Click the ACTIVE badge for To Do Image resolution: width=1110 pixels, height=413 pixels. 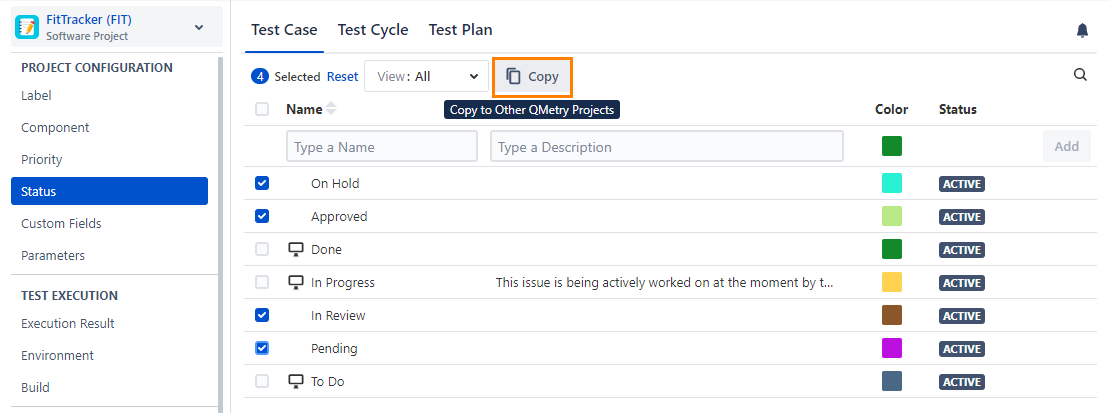coord(962,383)
